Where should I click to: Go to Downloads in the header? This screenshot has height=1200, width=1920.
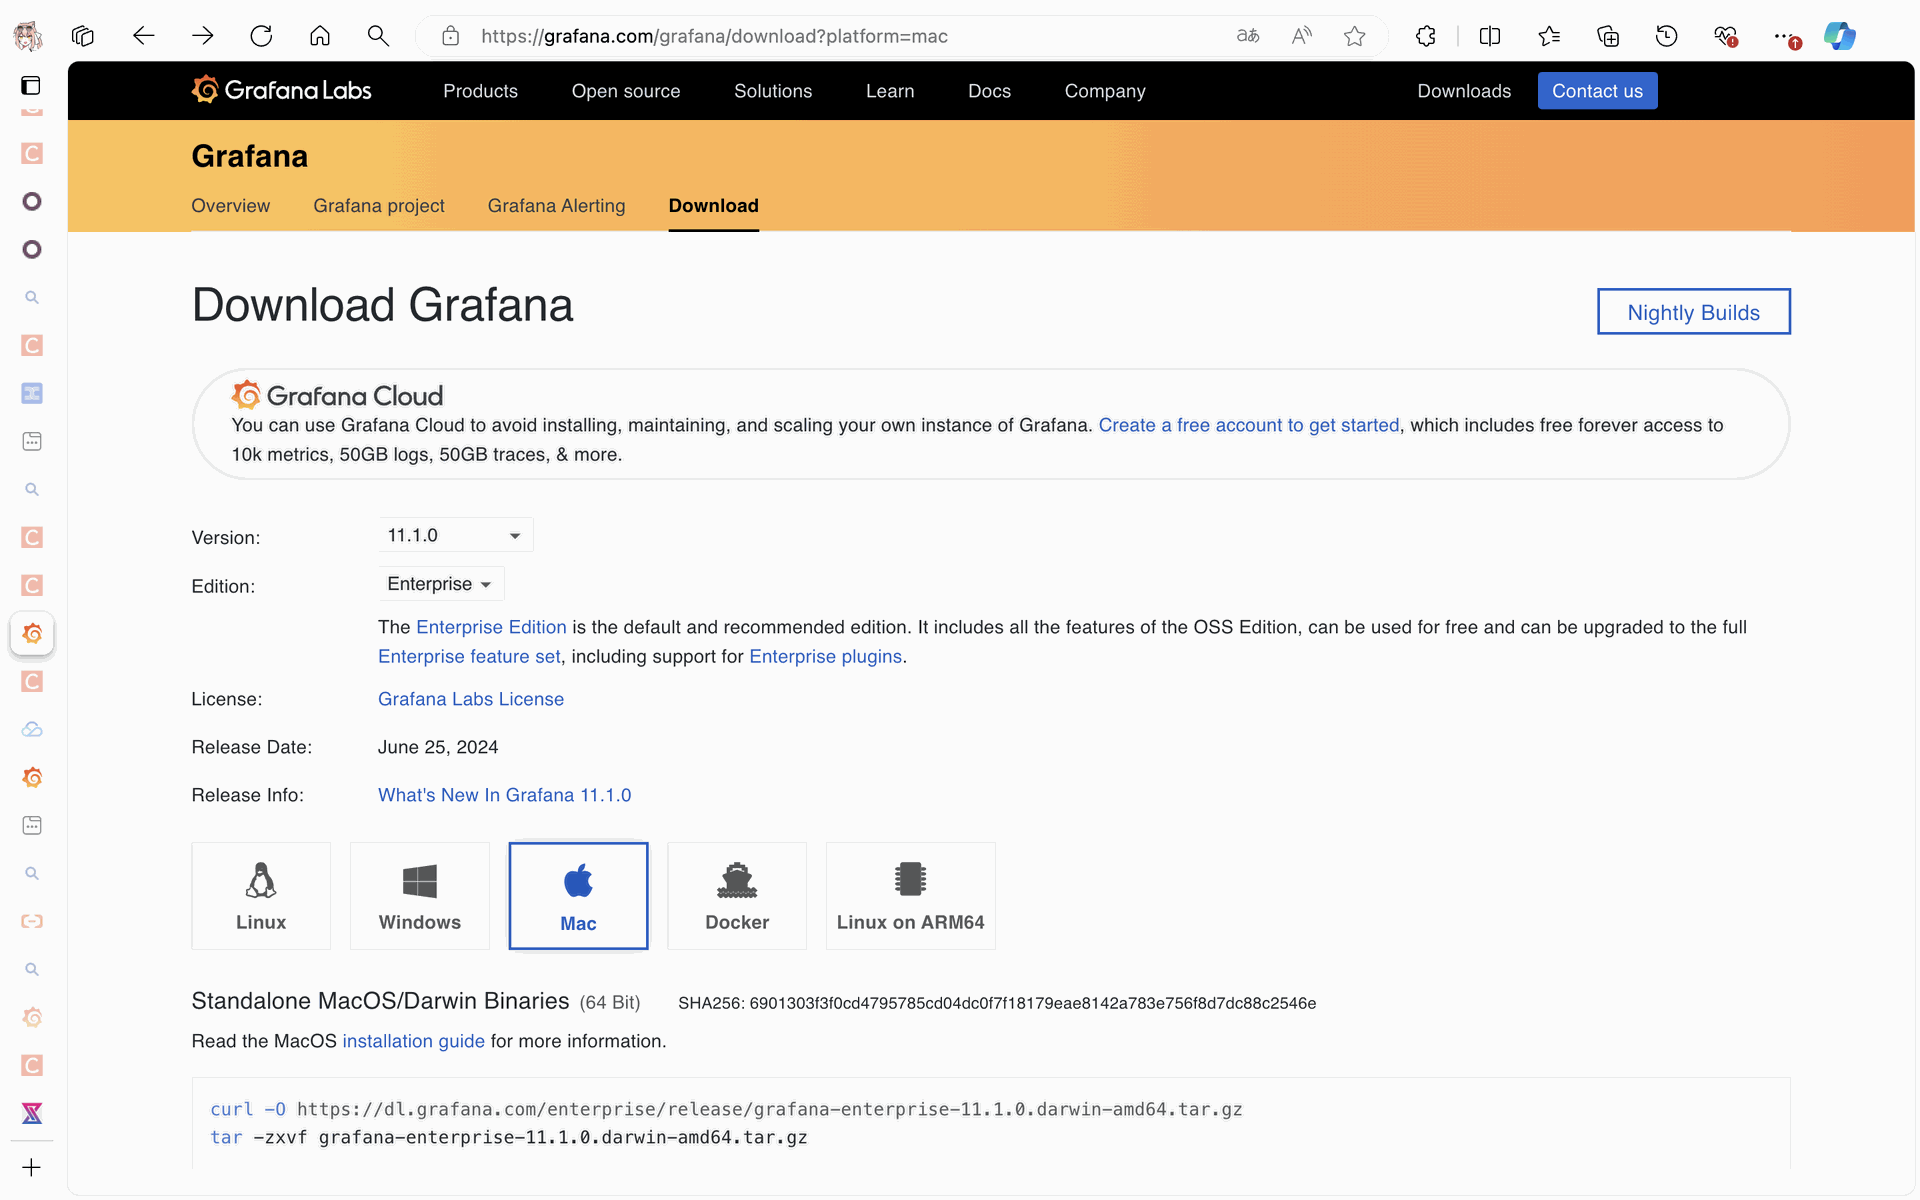pos(1464,91)
